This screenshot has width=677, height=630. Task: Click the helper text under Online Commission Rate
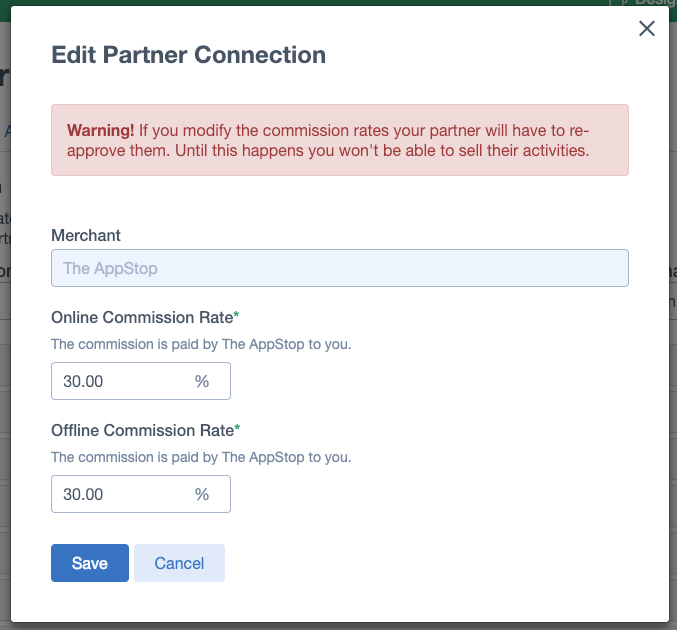(201, 344)
